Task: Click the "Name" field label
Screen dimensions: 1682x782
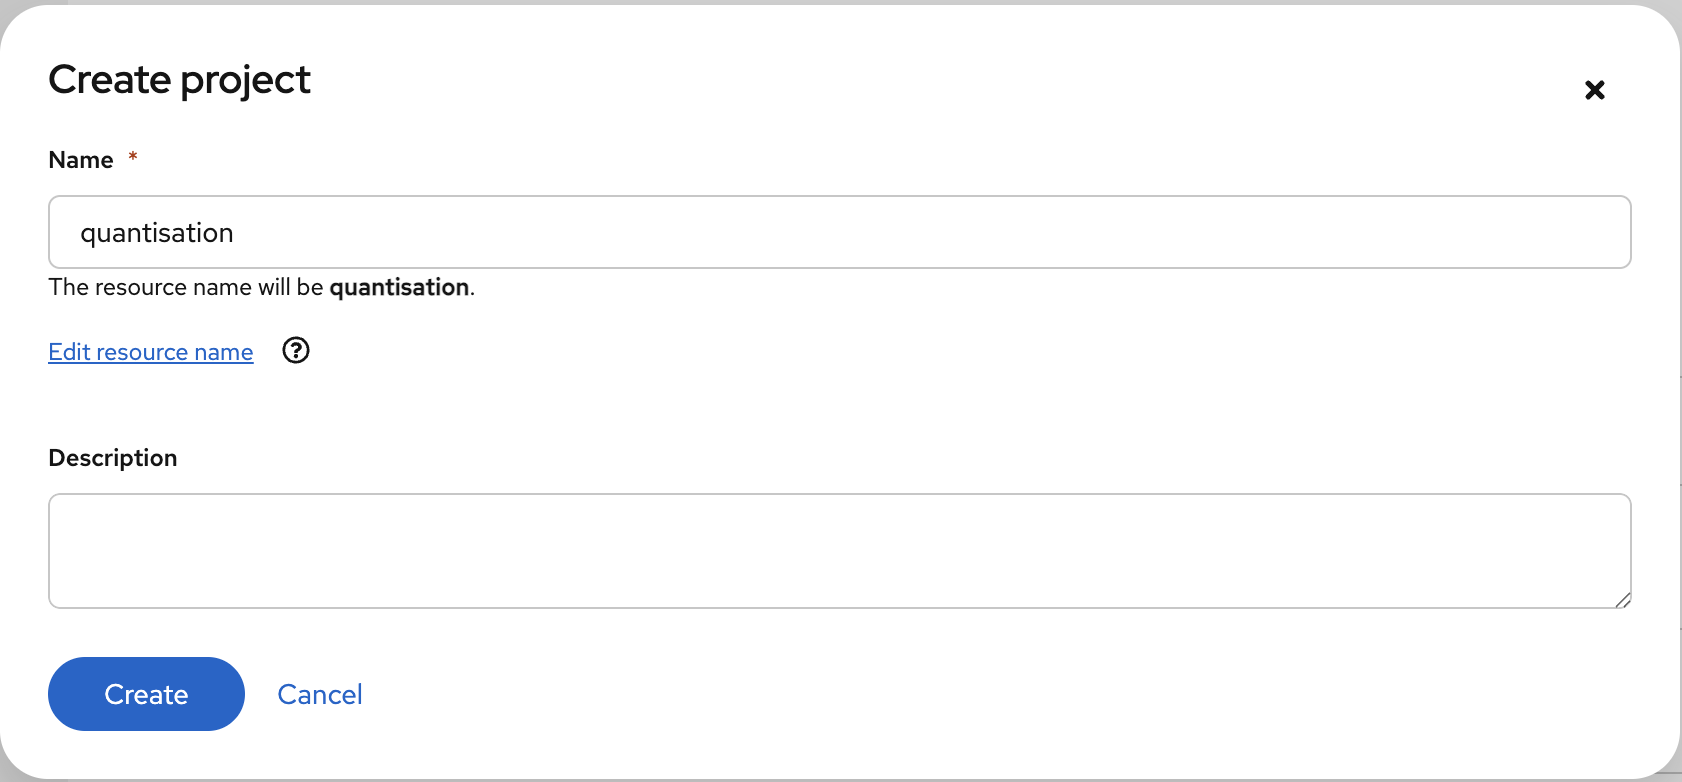Action: pyautogui.click(x=81, y=160)
